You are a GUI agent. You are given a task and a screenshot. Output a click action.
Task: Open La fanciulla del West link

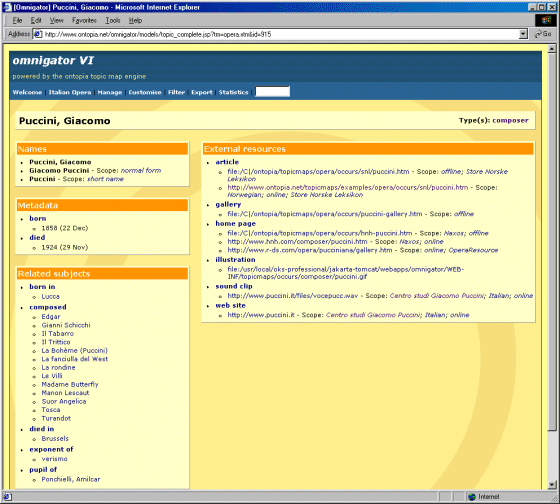(x=75, y=359)
